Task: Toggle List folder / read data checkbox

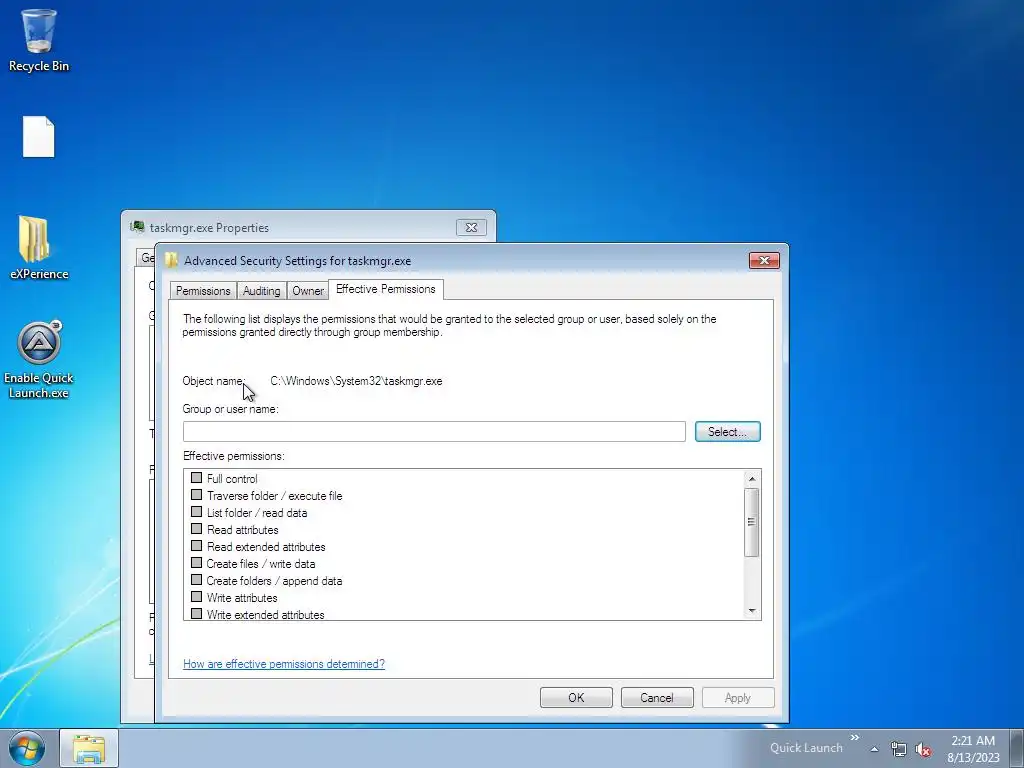Action: point(197,512)
